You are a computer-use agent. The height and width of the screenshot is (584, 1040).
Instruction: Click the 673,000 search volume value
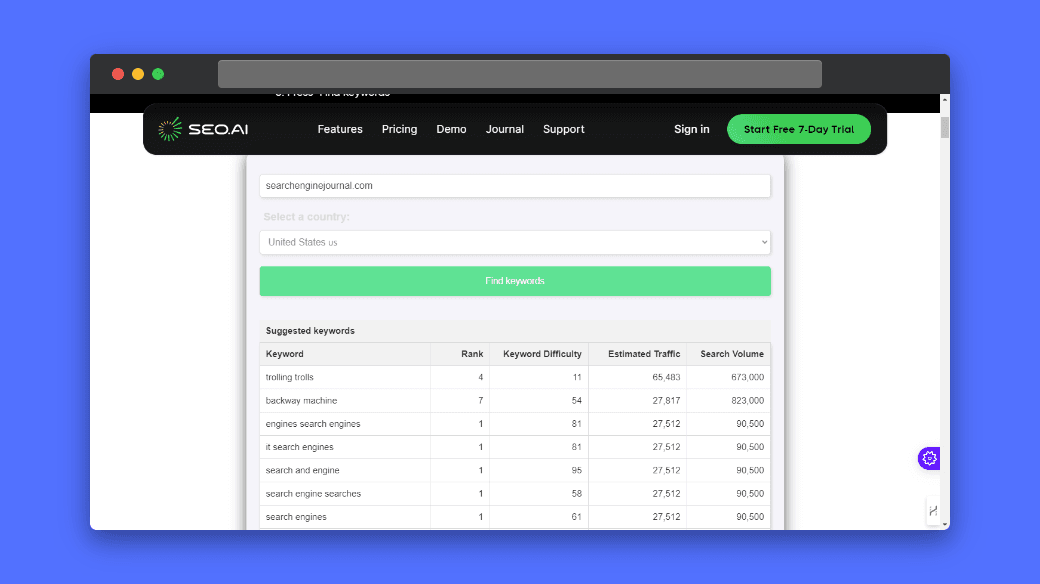pos(748,377)
